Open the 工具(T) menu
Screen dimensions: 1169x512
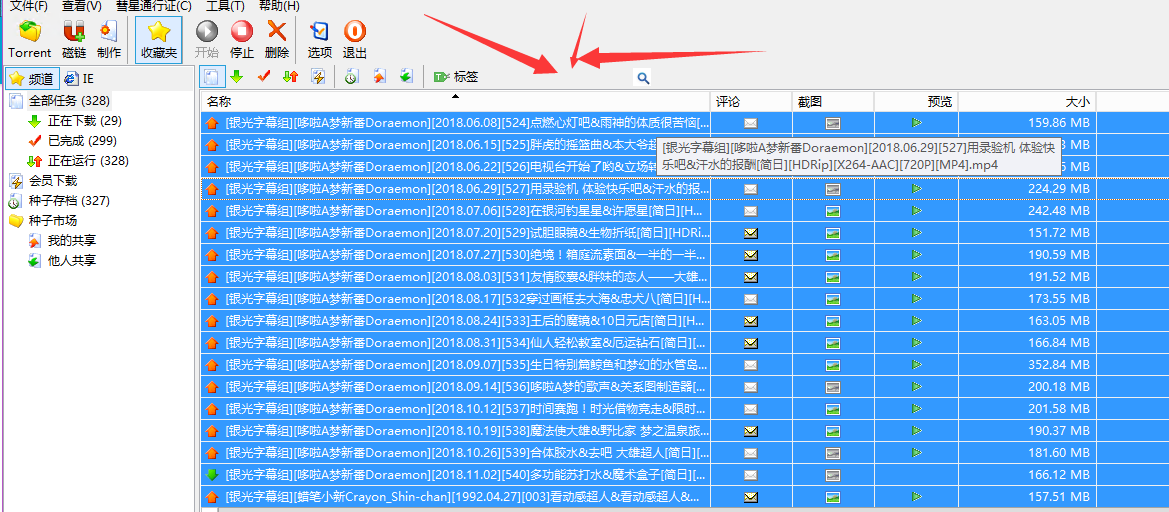pyautogui.click(x=225, y=6)
